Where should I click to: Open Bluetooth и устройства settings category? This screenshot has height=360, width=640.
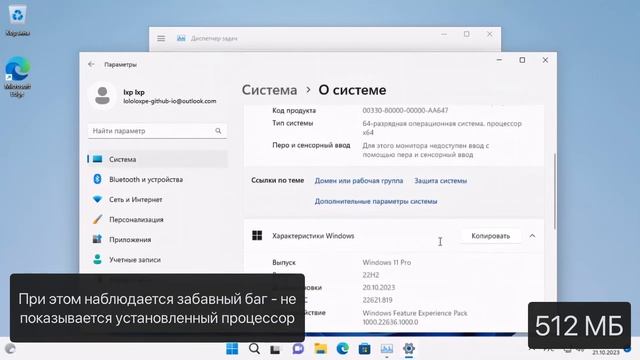[158, 179]
